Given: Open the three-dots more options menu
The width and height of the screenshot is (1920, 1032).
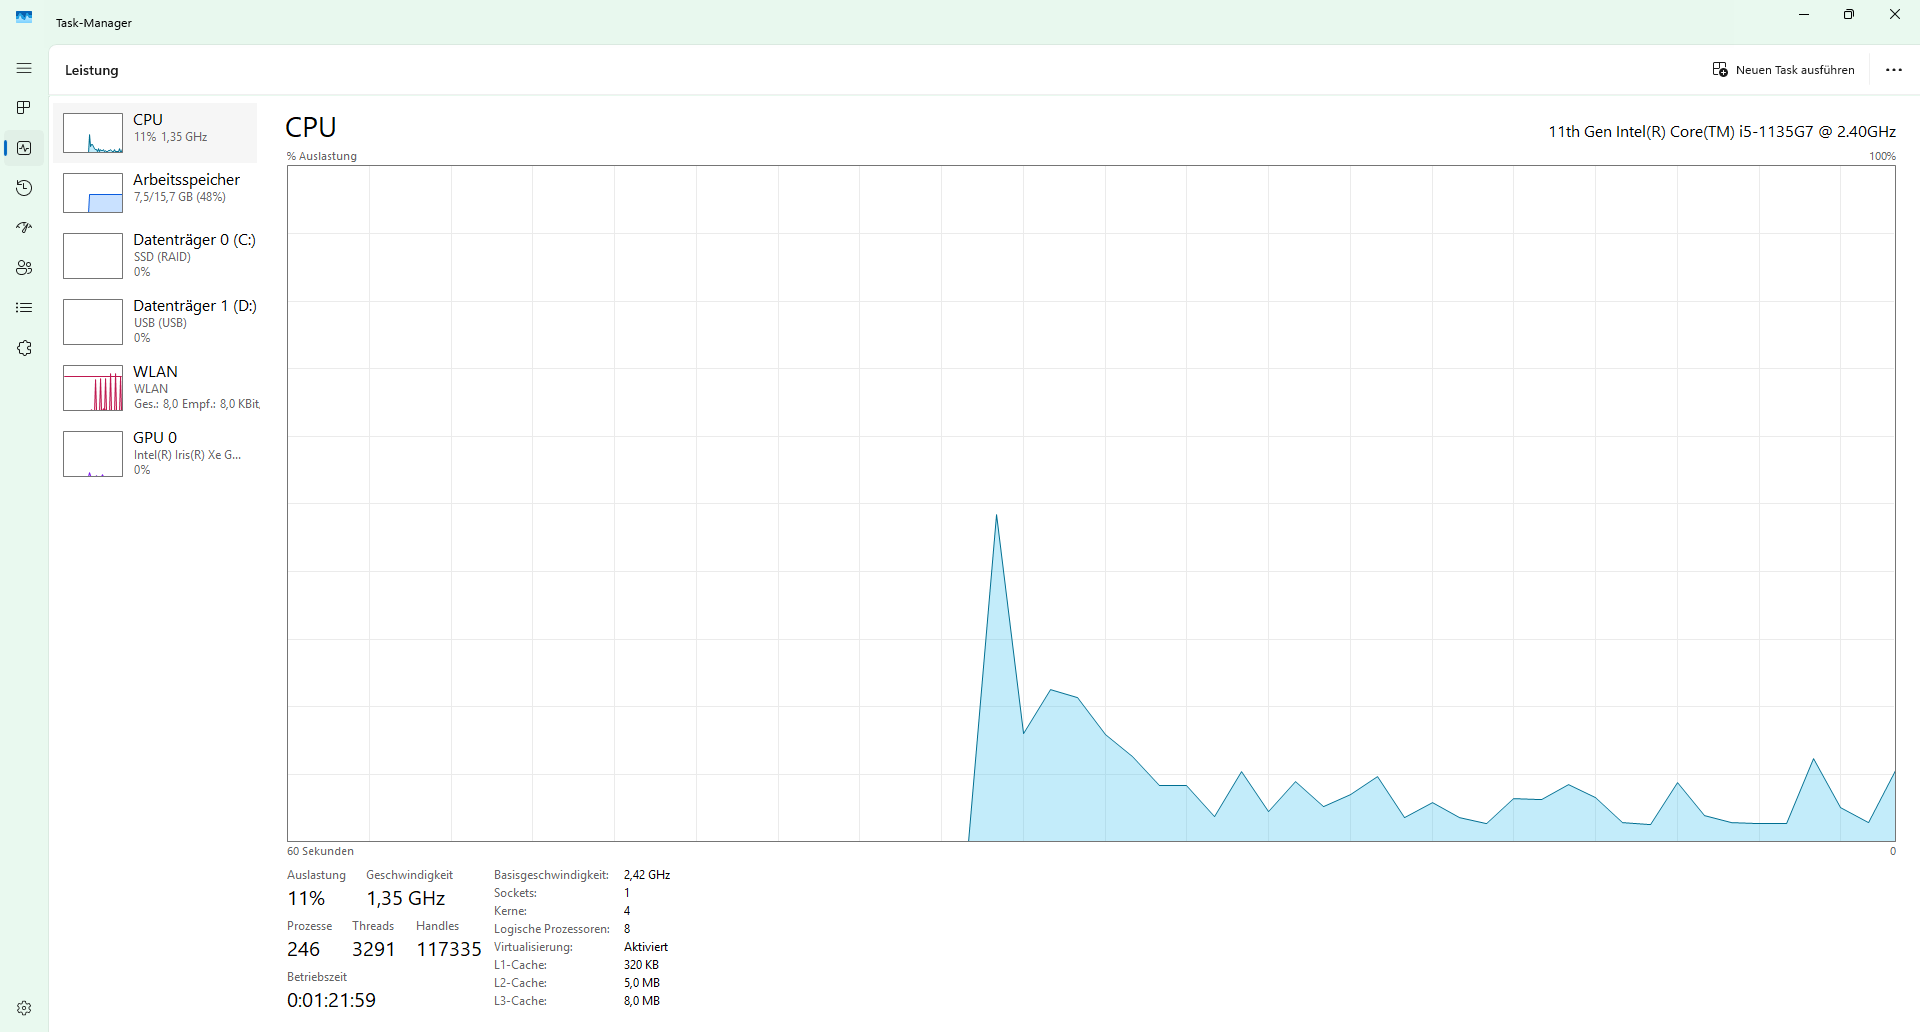Looking at the screenshot, I should click(1894, 70).
